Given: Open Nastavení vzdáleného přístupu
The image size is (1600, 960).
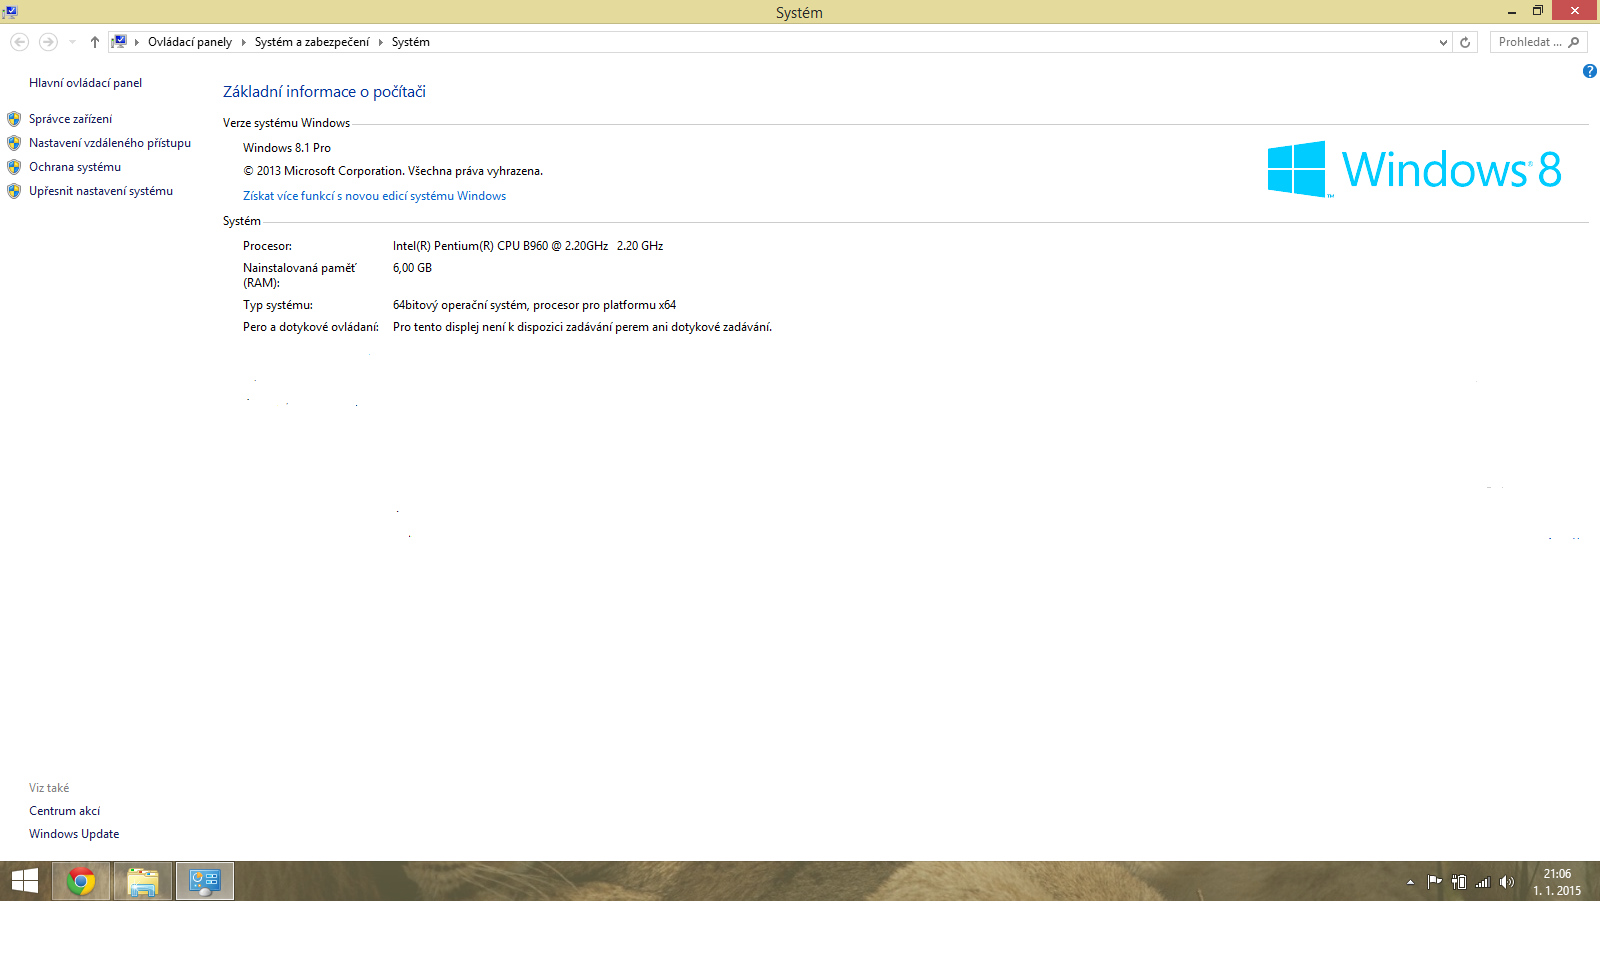Looking at the screenshot, I should (x=110, y=143).
